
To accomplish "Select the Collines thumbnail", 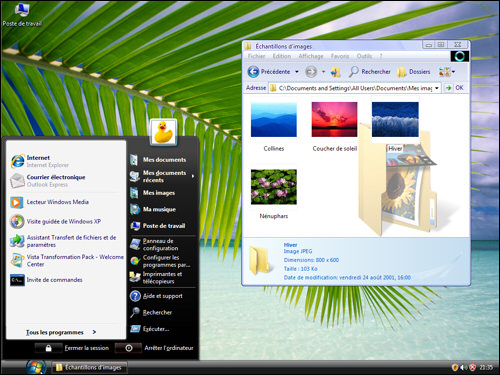I will 274,119.
